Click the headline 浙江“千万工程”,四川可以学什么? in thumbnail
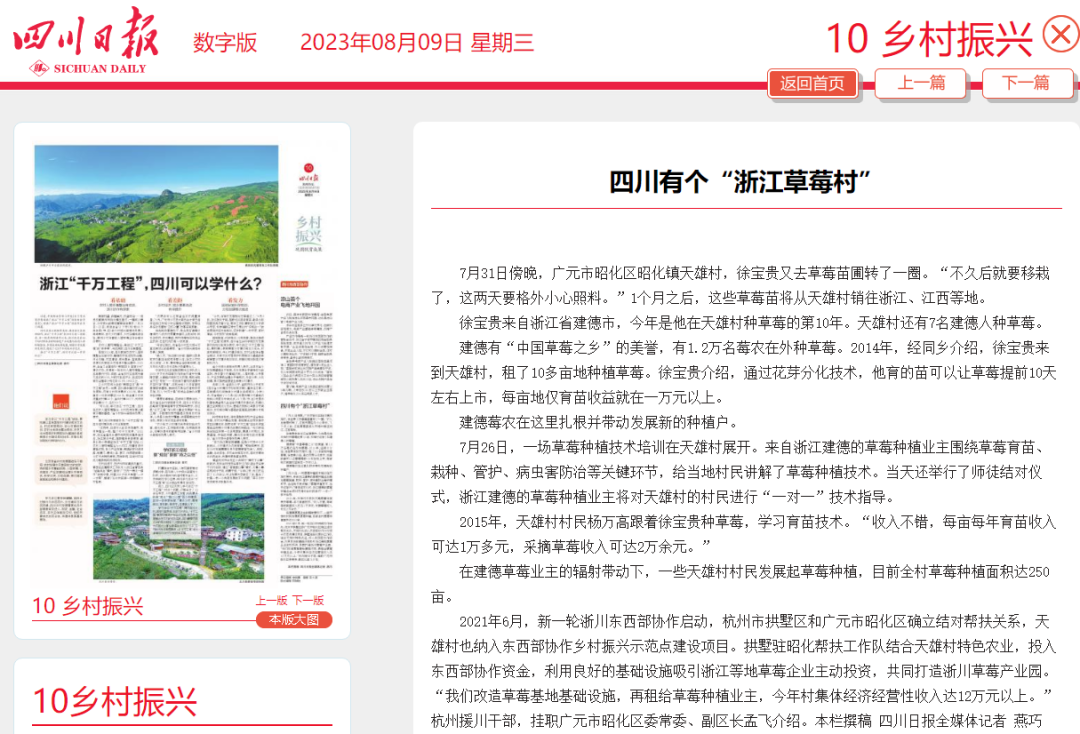This screenshot has width=1080, height=734. (151, 284)
